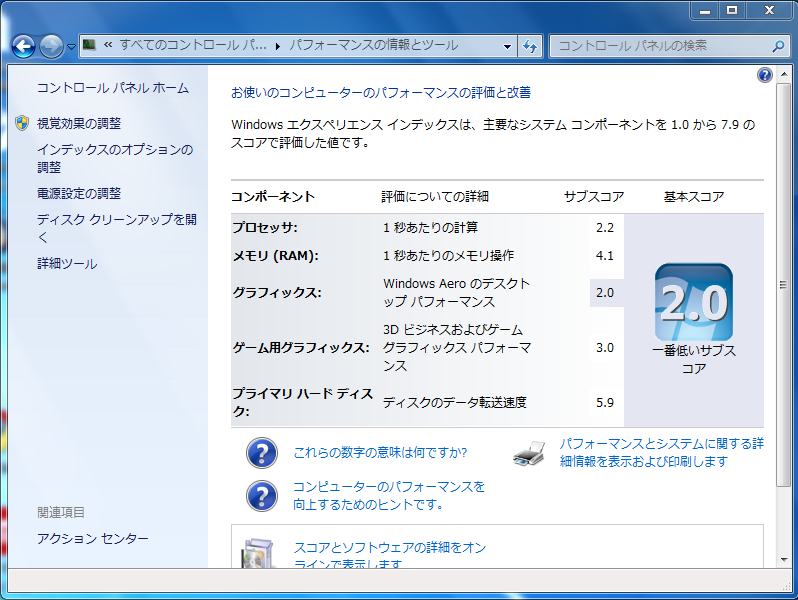798x600 pixels.
Task: Click question icon beside コンピューターのパフォーマンスを向上 hint
Action: (262, 496)
